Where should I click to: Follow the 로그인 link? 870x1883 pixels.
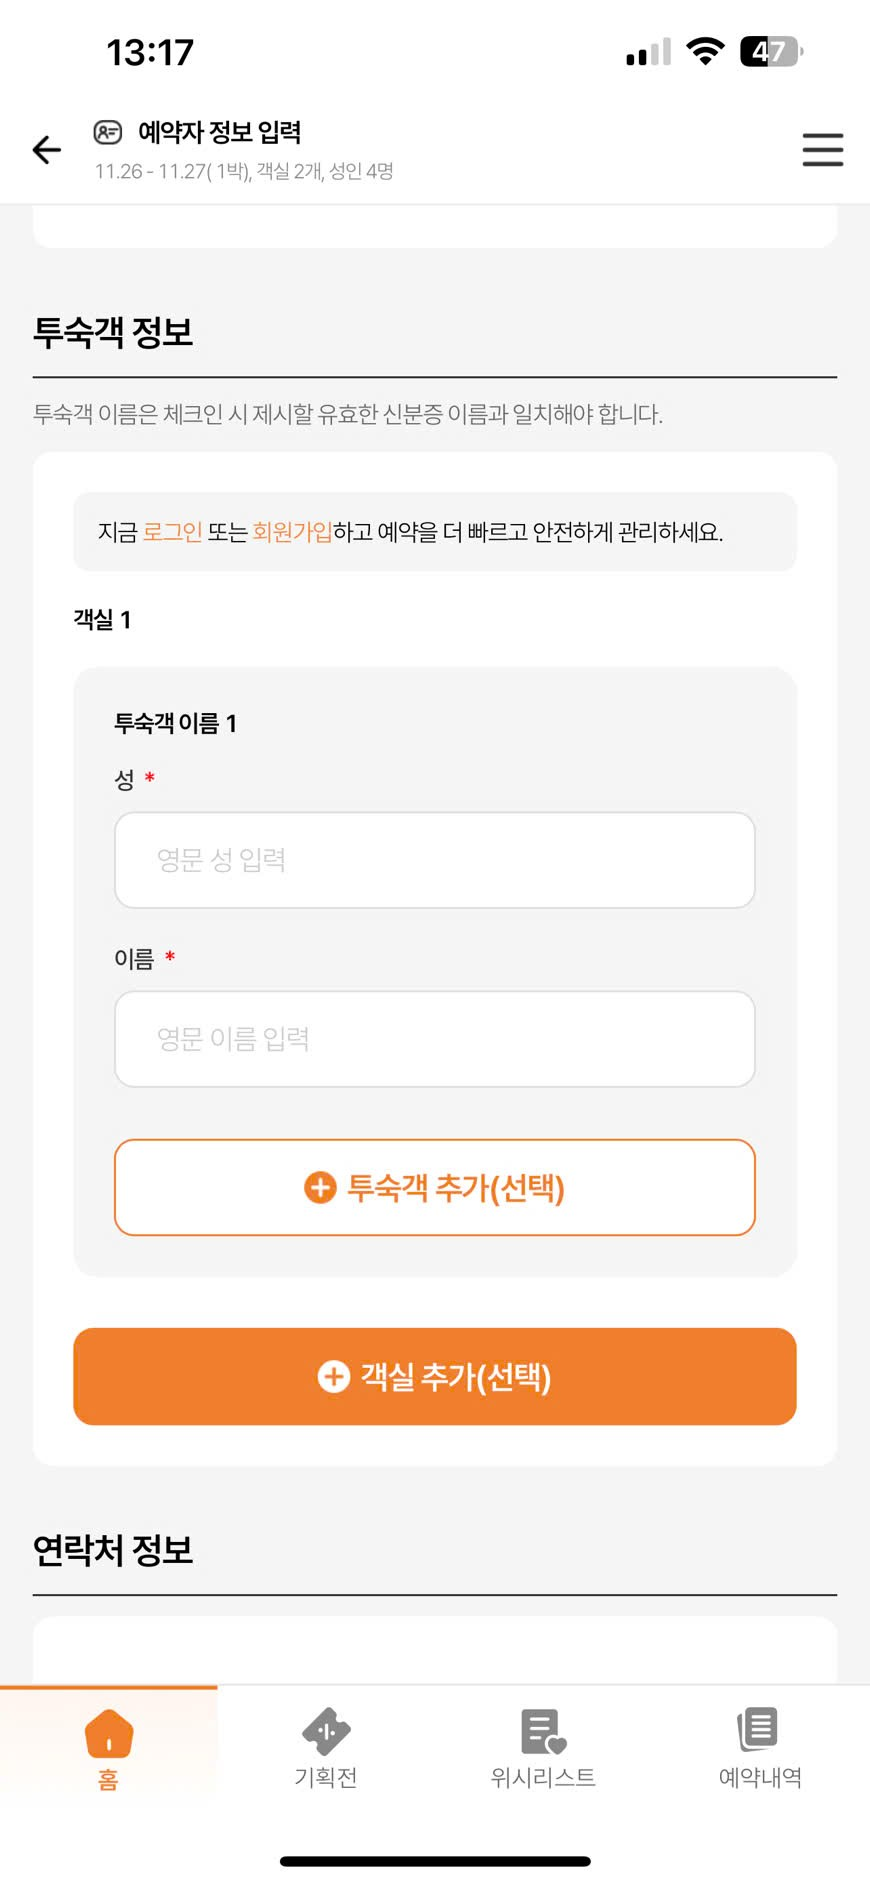[x=172, y=532]
